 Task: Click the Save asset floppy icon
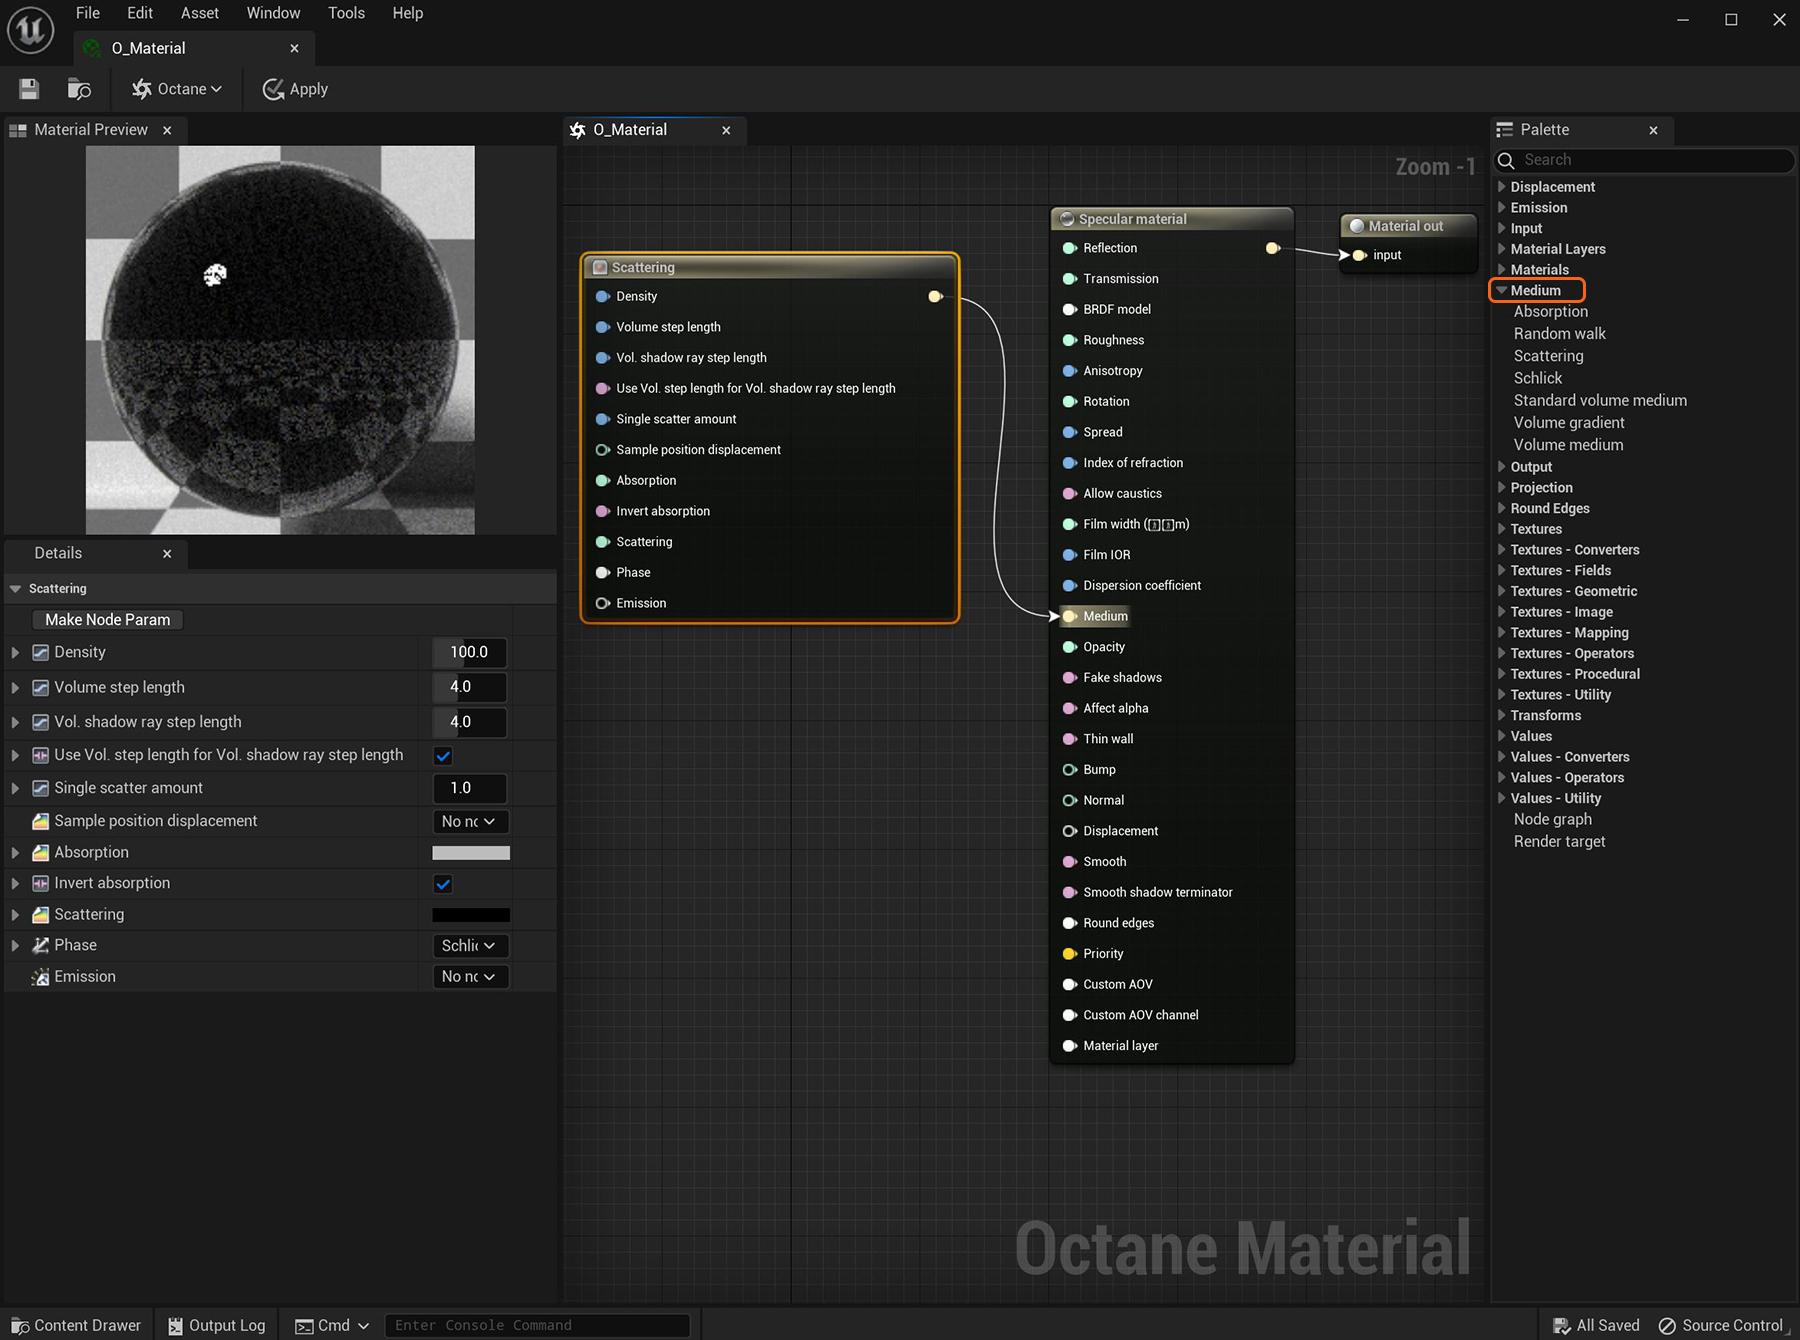(x=29, y=89)
